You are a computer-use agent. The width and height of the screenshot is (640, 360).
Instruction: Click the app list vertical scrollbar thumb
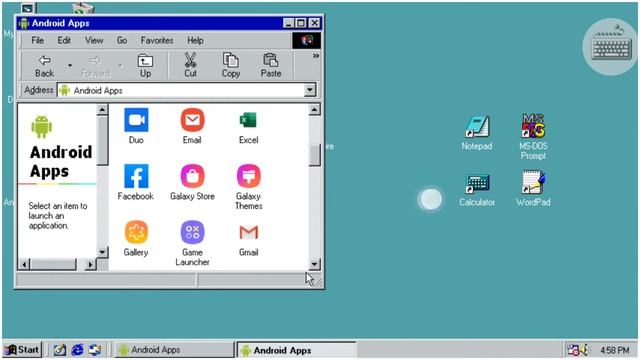point(314,156)
